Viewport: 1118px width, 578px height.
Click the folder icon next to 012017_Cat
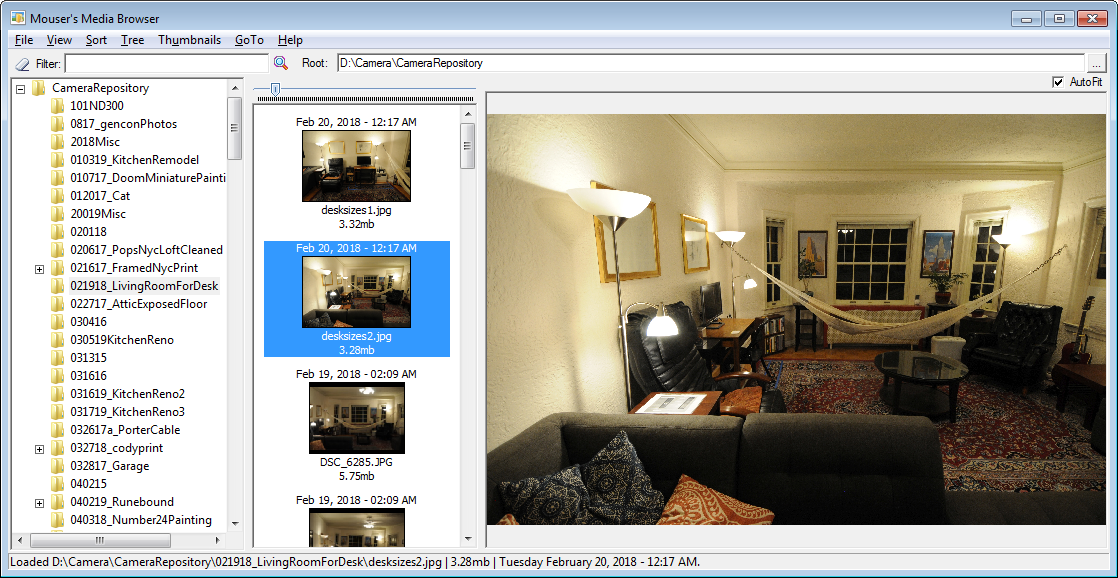pos(57,196)
